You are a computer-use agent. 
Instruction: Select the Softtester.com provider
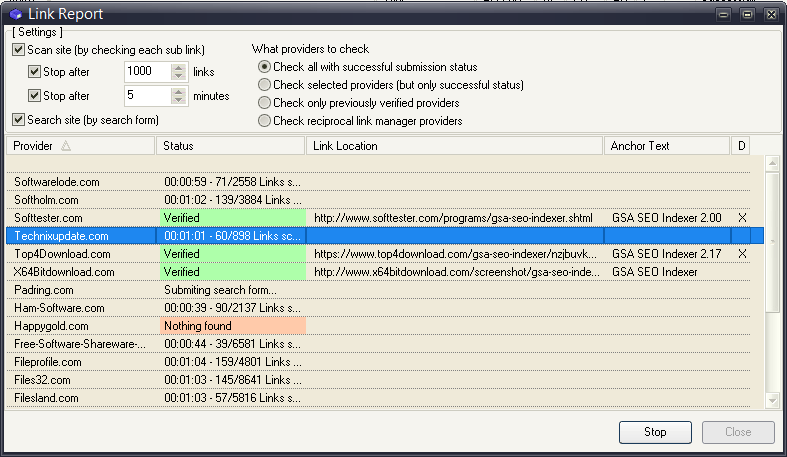[48, 218]
